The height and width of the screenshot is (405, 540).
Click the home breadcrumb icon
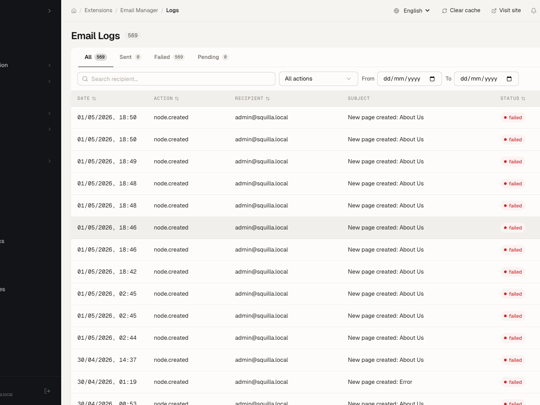pos(74,11)
